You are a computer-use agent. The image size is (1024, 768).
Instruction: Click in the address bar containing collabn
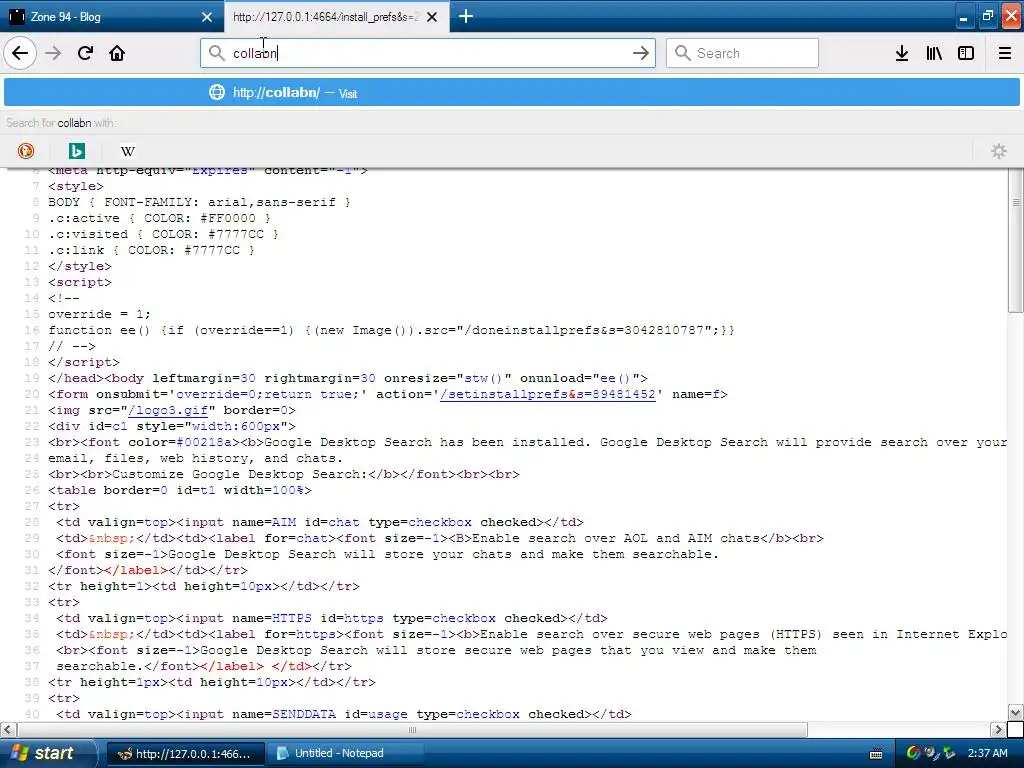point(428,53)
